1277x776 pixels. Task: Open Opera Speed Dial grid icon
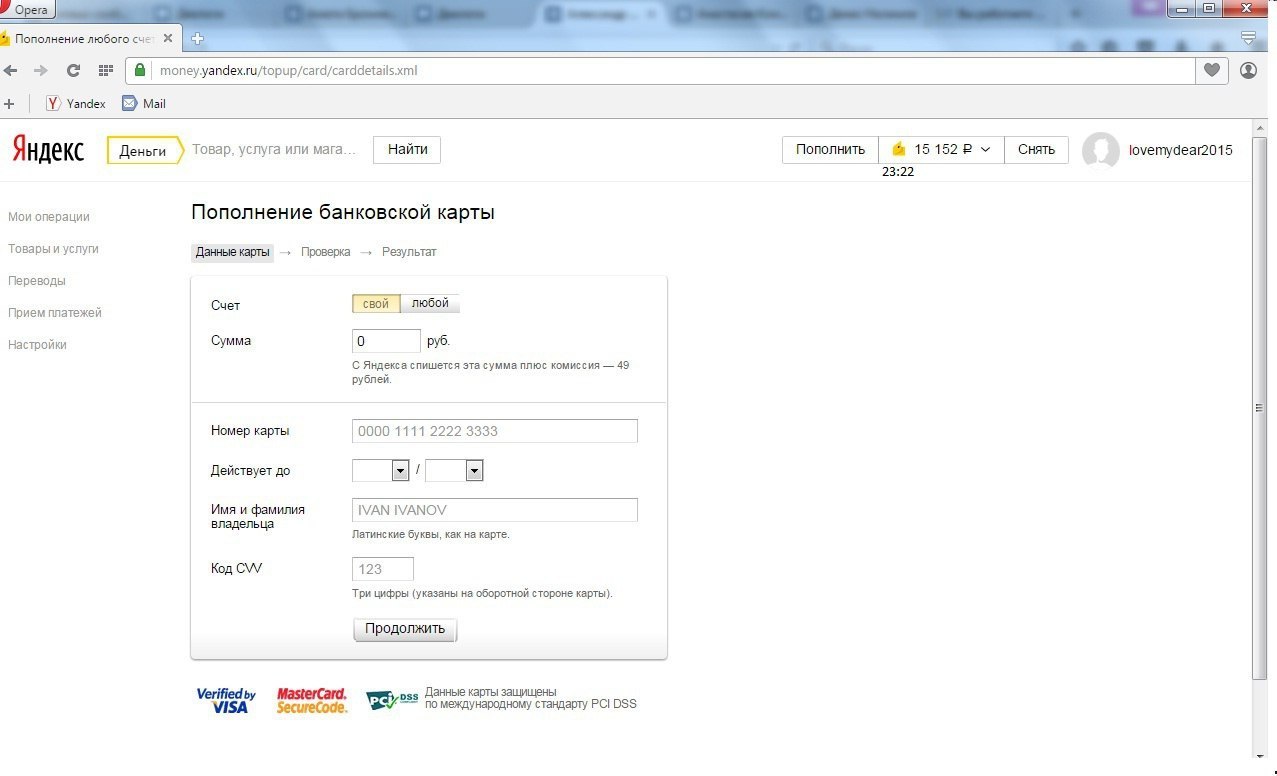[x=105, y=70]
